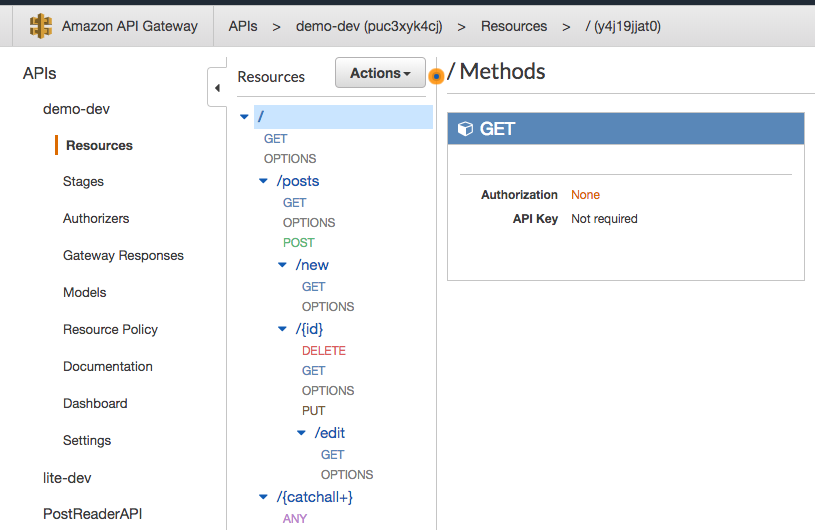Open Gateway Responses page
This screenshot has width=815, height=530.
point(123,256)
